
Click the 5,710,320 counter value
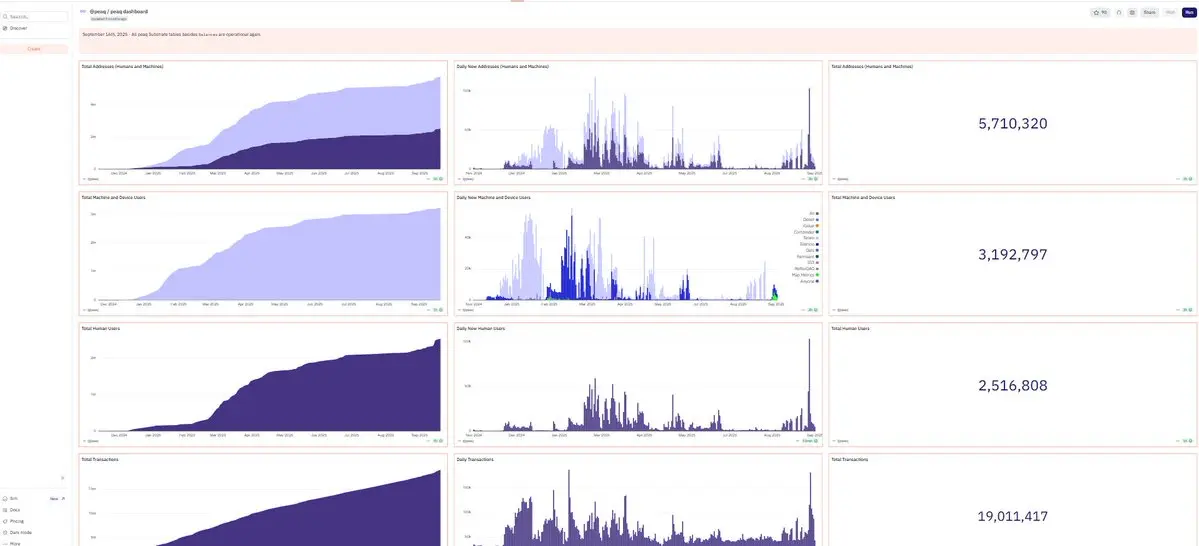click(1012, 123)
